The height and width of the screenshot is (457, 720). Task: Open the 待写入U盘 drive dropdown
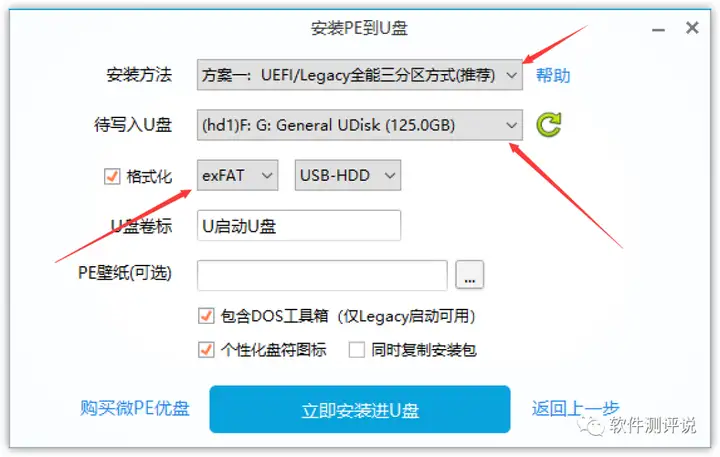tap(360, 125)
